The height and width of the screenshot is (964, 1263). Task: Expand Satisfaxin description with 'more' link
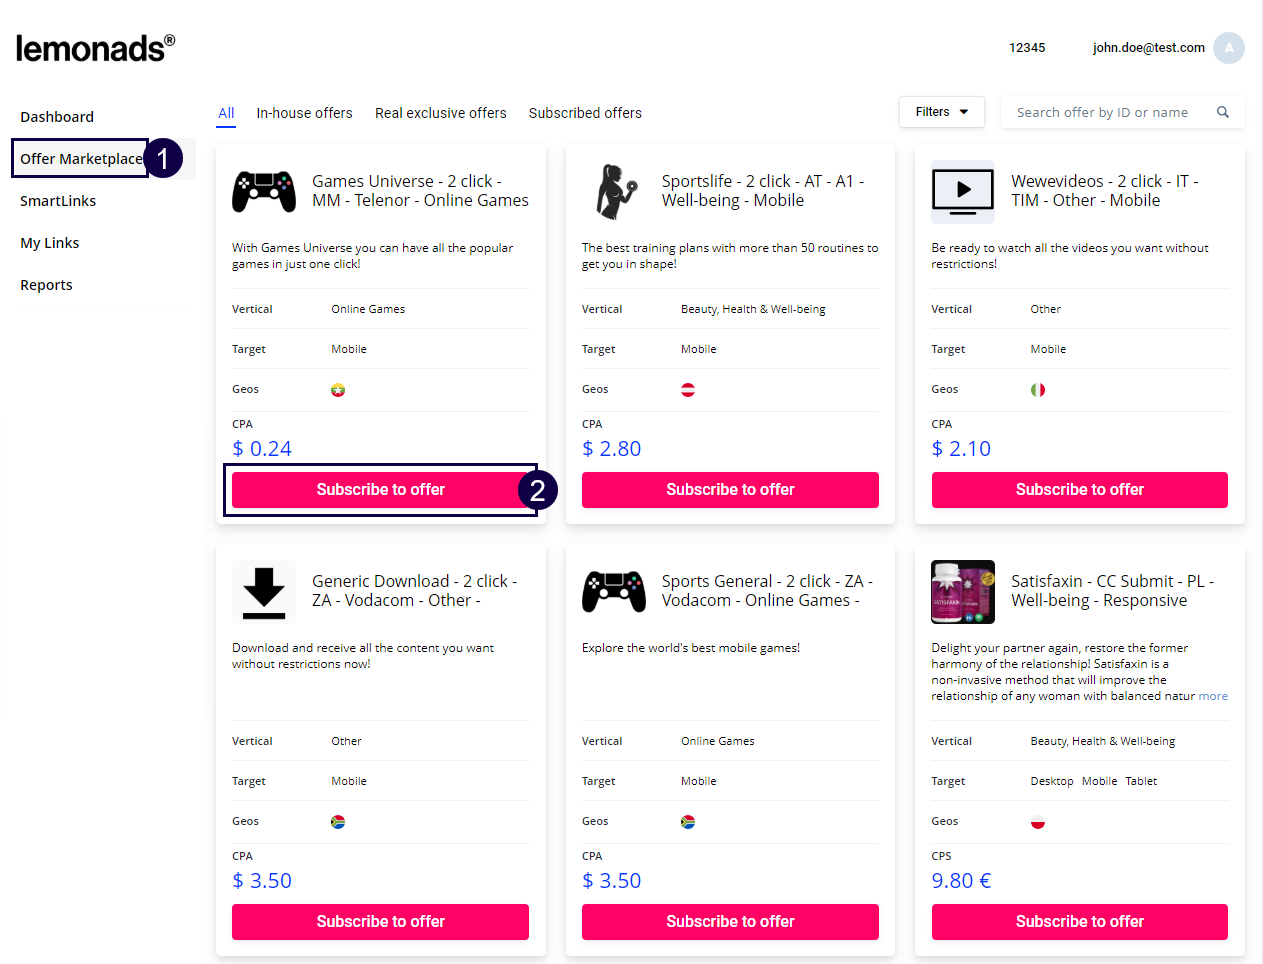tap(1213, 696)
